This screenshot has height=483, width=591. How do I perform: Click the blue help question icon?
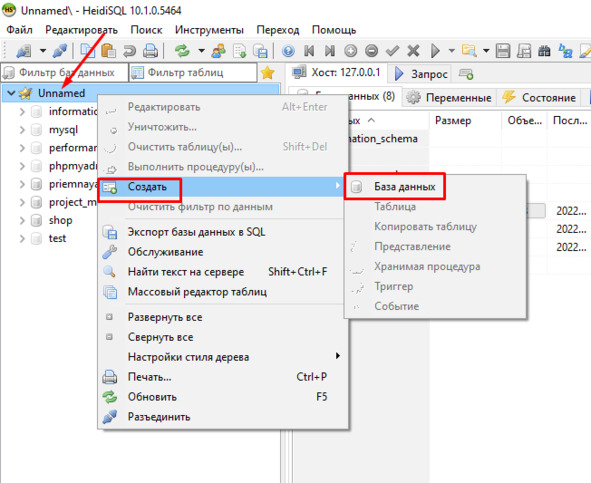point(288,51)
